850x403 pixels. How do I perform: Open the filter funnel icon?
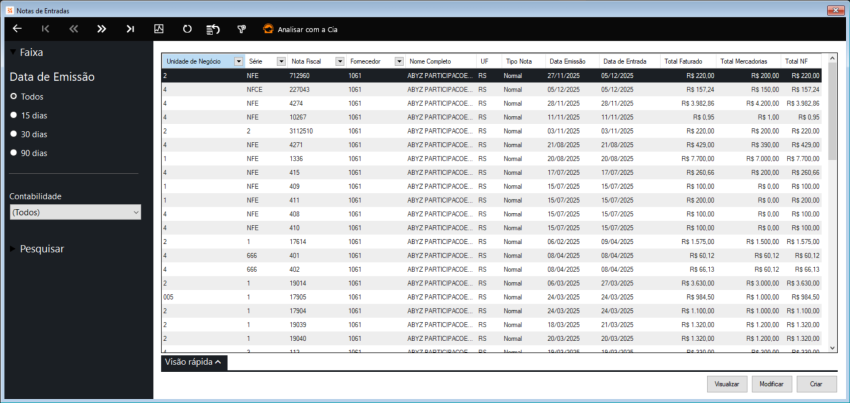242,29
